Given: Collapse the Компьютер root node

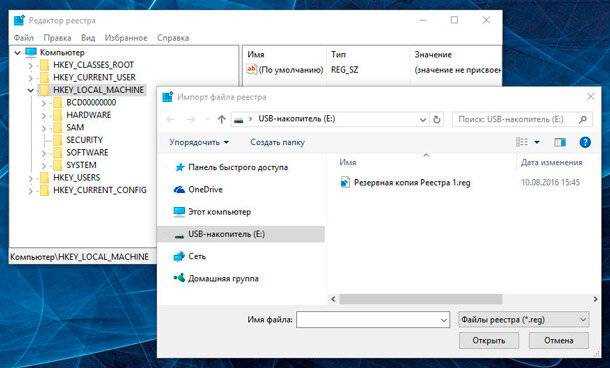Looking at the screenshot, I should click(18, 53).
